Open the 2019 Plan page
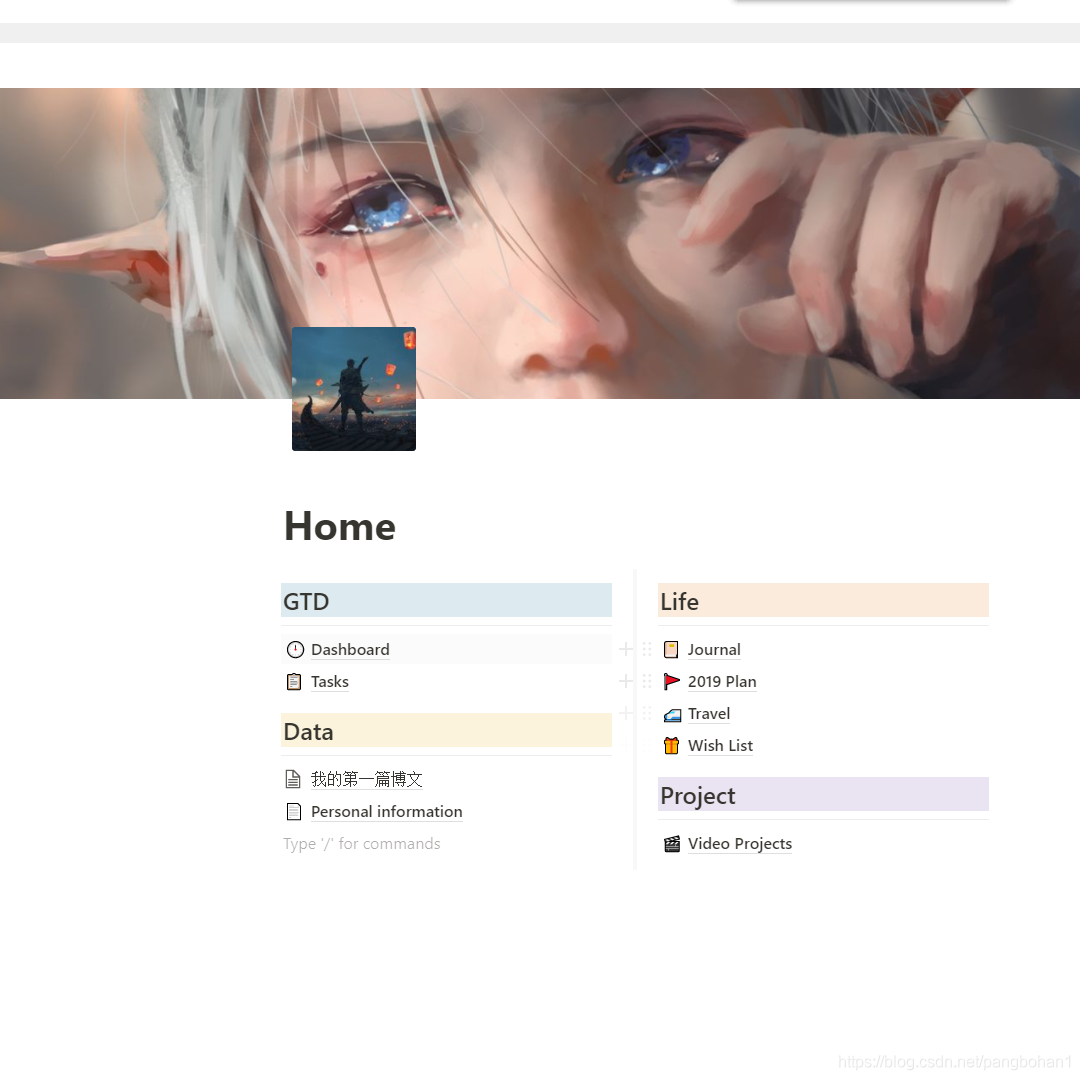The height and width of the screenshot is (1080, 1080). [722, 682]
